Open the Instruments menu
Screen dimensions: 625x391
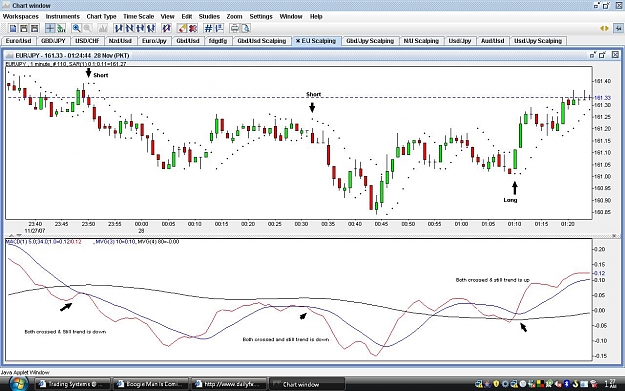click(x=63, y=16)
